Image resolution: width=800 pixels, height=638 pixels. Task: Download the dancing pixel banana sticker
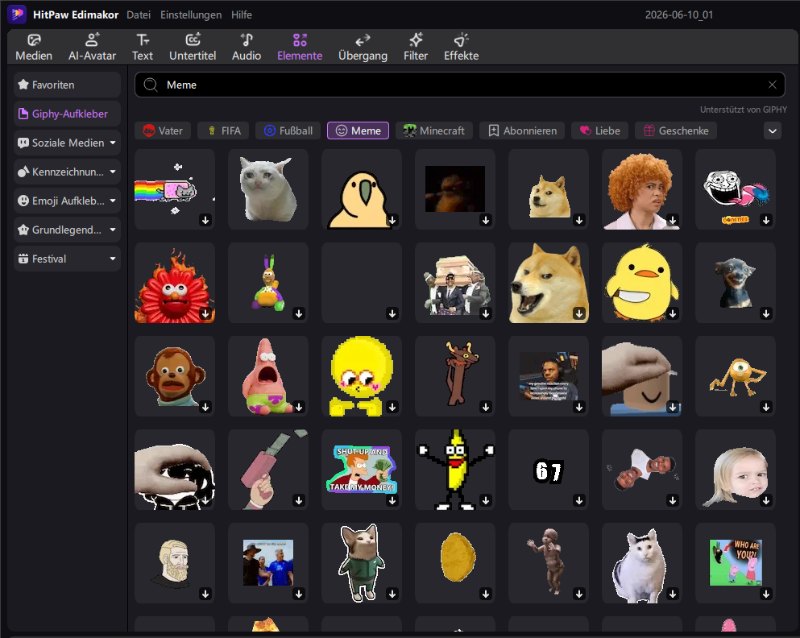click(x=486, y=500)
